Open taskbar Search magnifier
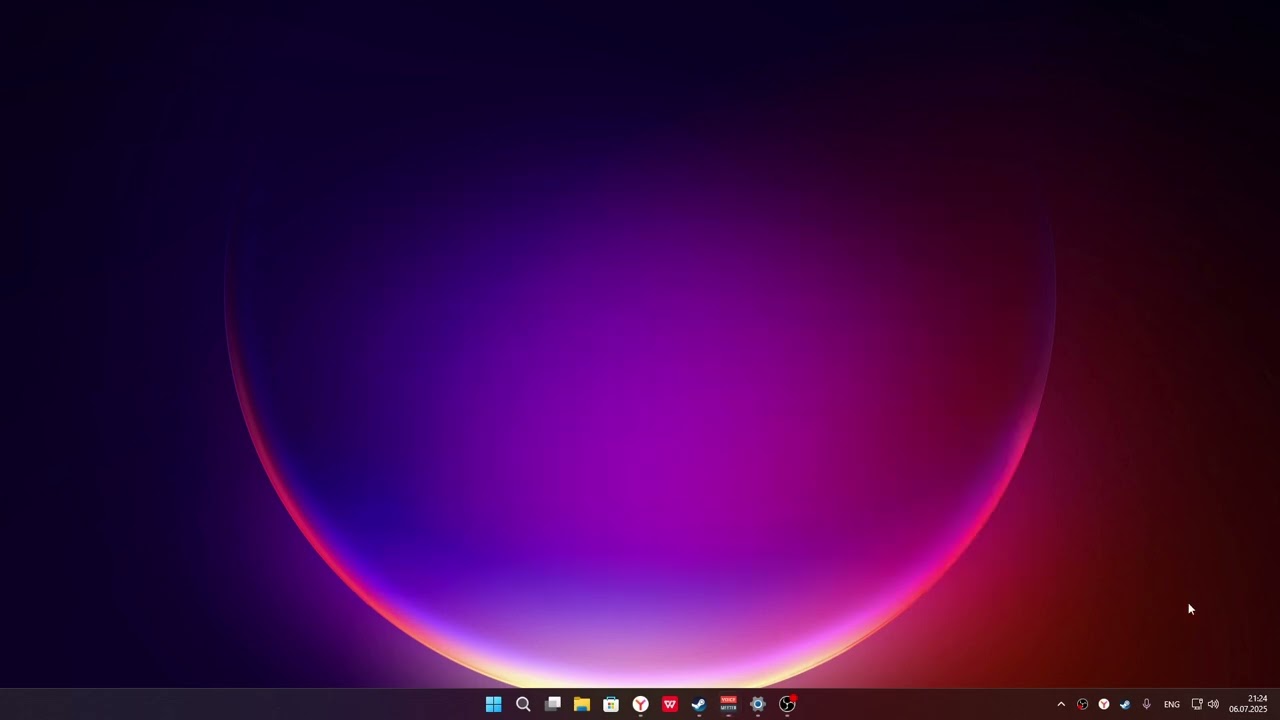Viewport: 1280px width, 720px height. (x=523, y=704)
